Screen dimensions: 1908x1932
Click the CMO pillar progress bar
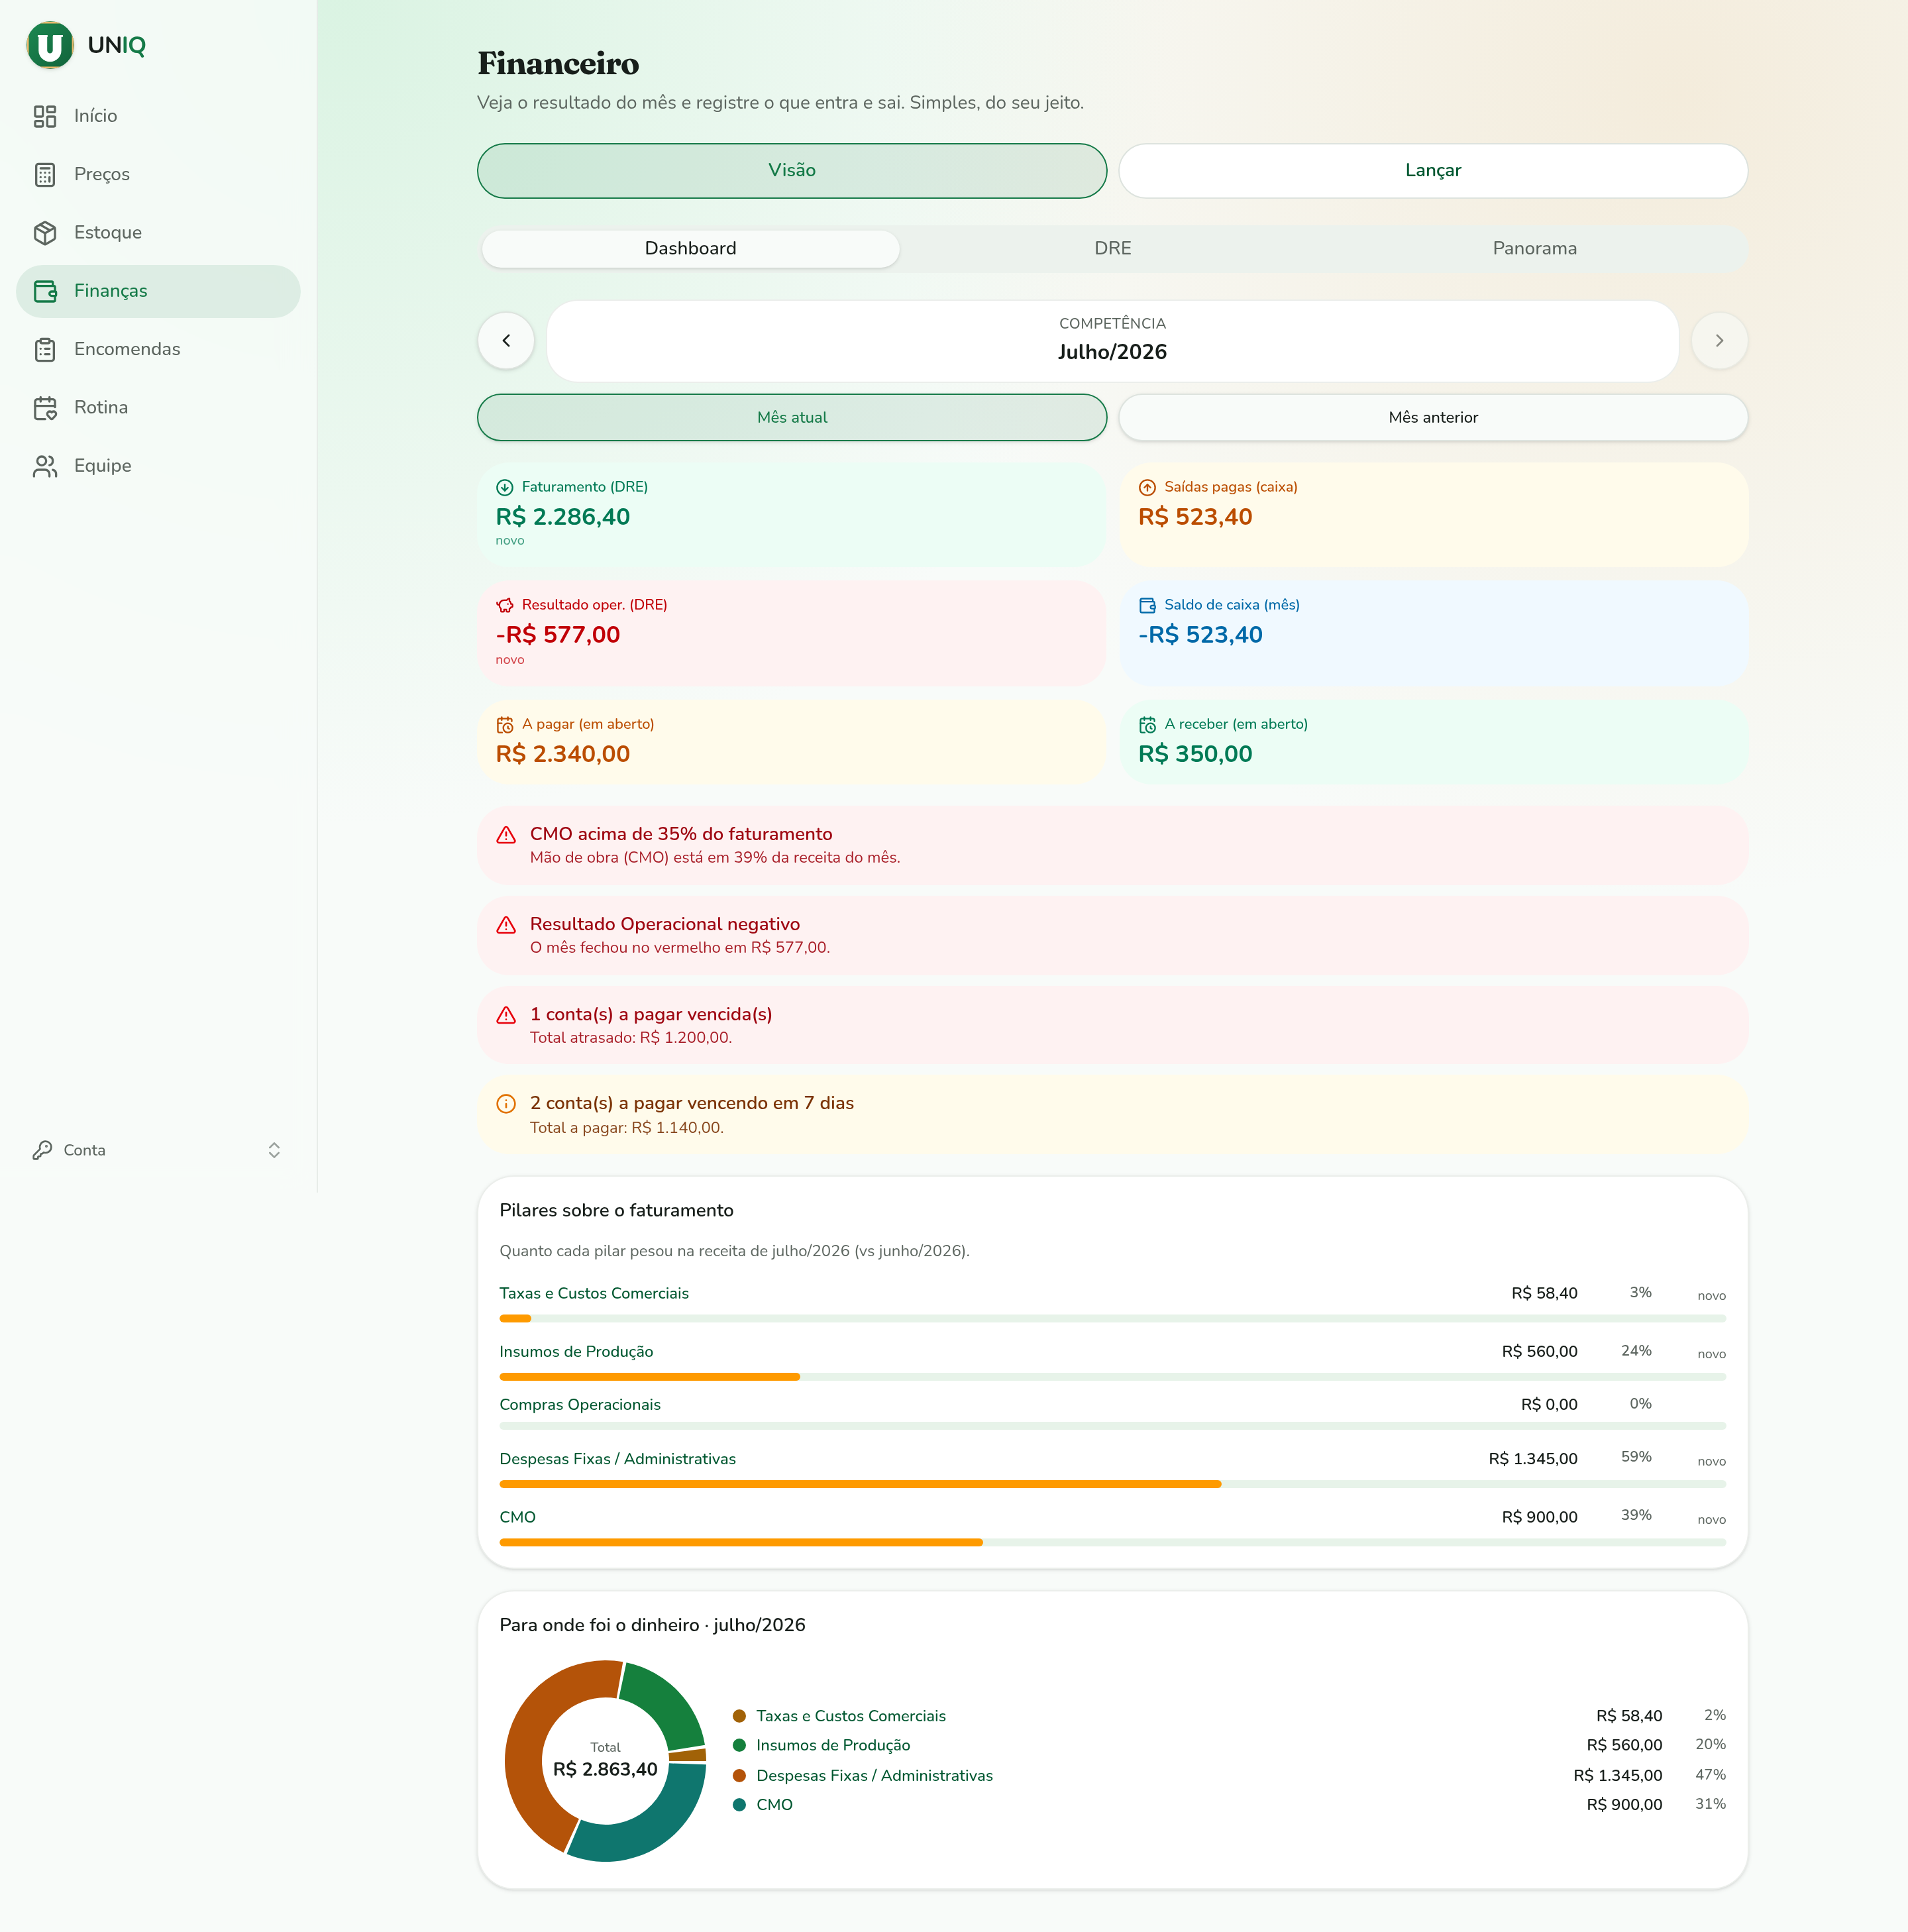[x=1112, y=1542]
